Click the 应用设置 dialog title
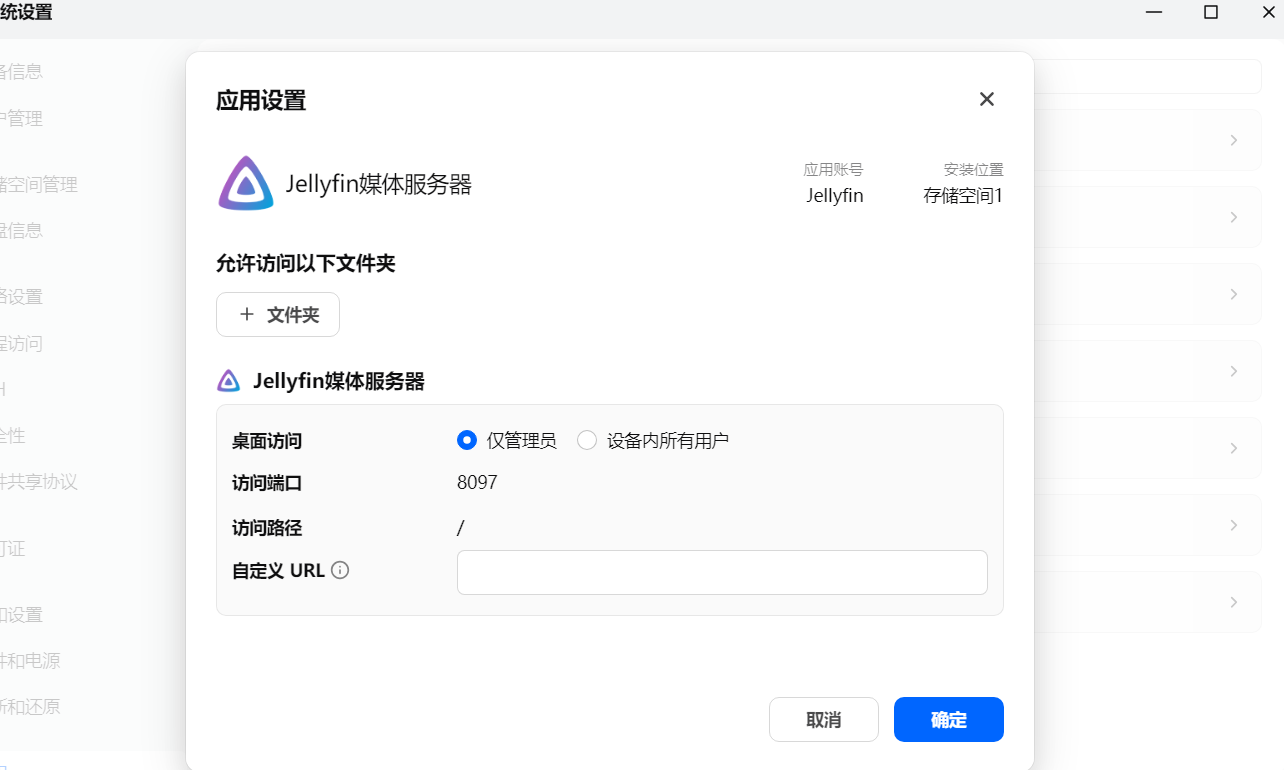Image resolution: width=1284 pixels, height=770 pixels. coord(261,100)
